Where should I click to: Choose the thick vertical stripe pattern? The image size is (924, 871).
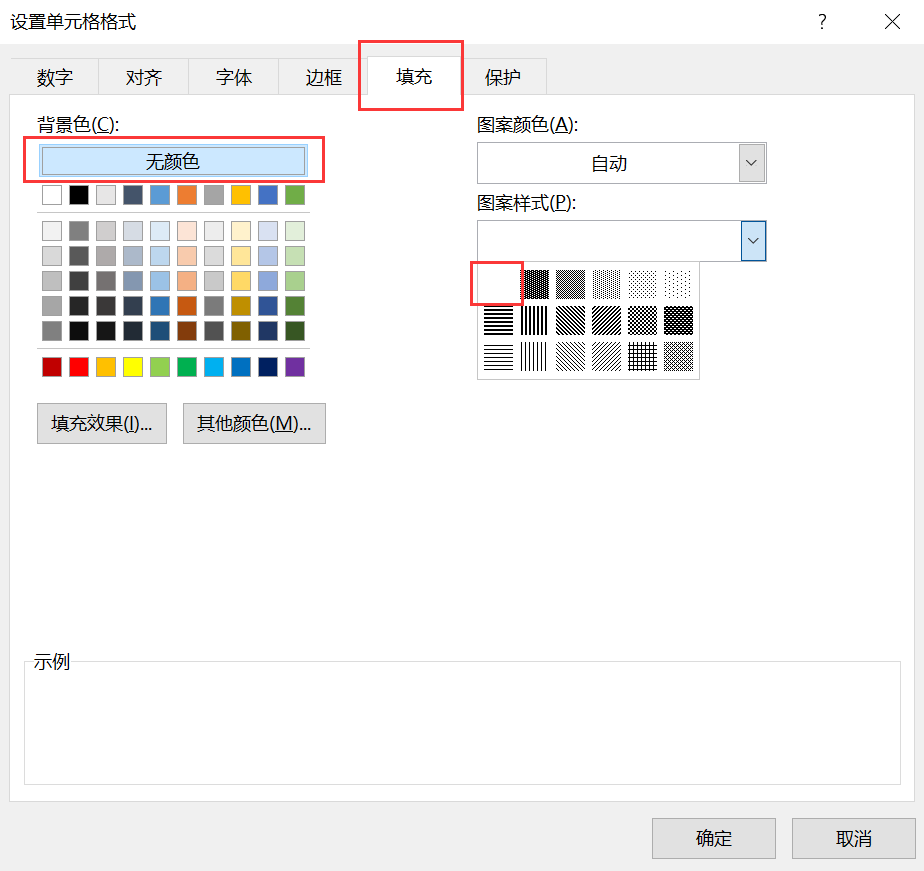534,321
